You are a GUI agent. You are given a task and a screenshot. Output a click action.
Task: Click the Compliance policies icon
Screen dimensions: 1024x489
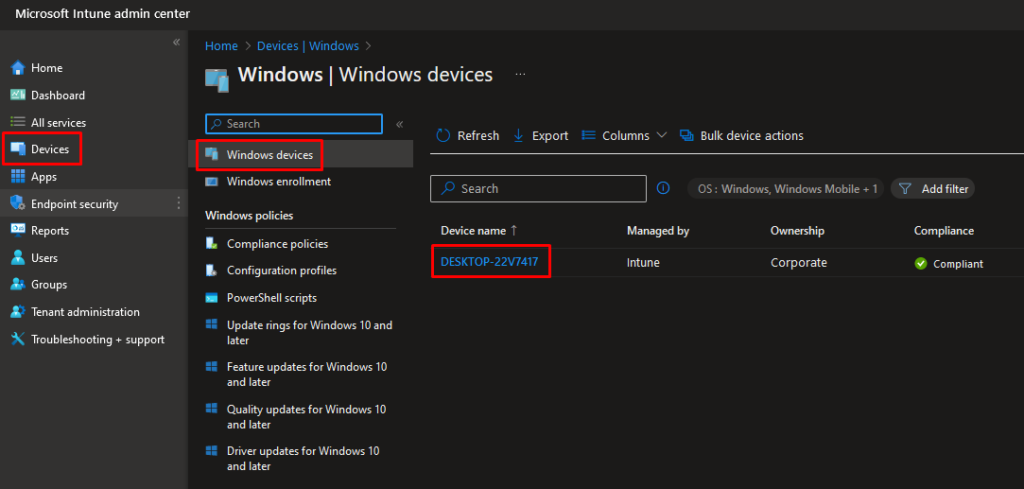point(211,244)
